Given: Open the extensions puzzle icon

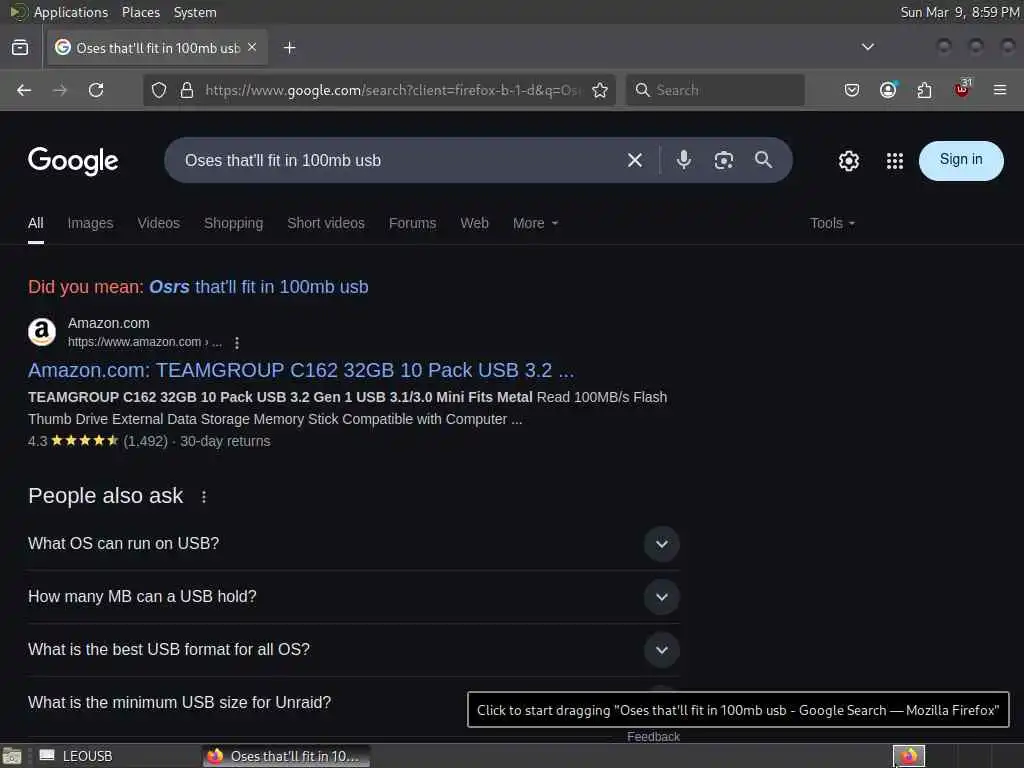Looking at the screenshot, I should pos(924,90).
